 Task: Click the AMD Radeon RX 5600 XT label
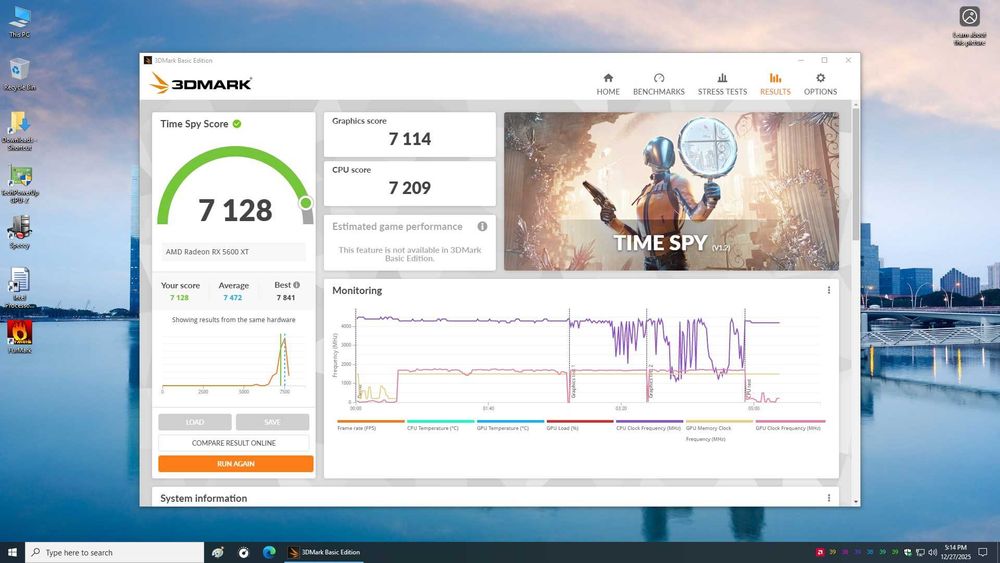pyautogui.click(x=207, y=252)
